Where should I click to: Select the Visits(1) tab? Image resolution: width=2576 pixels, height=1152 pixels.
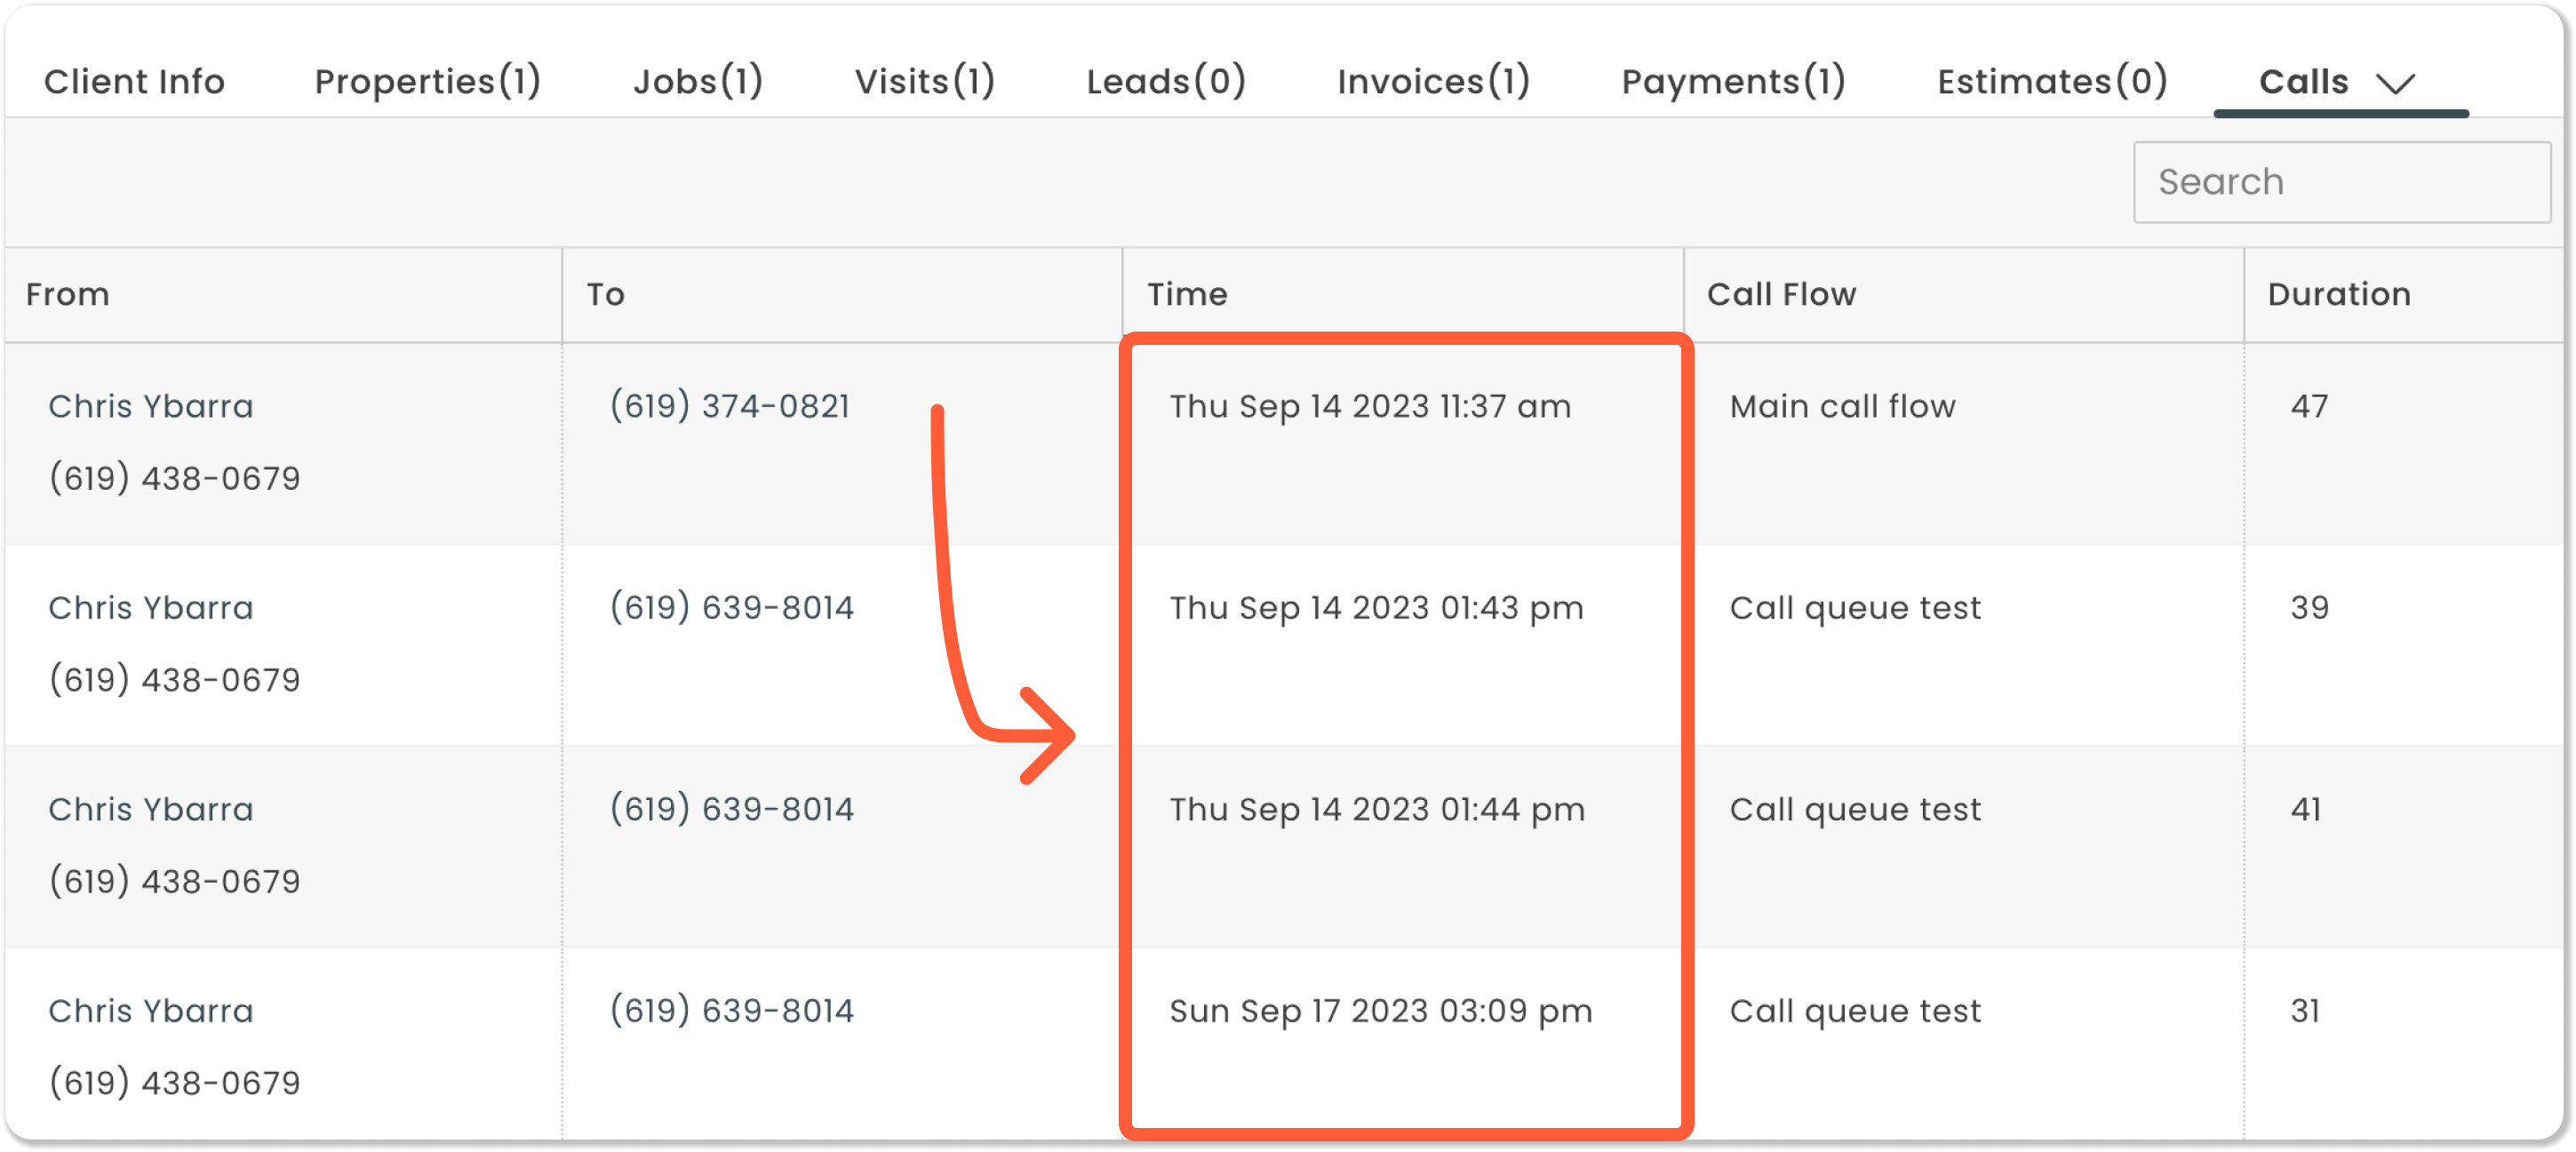(924, 82)
